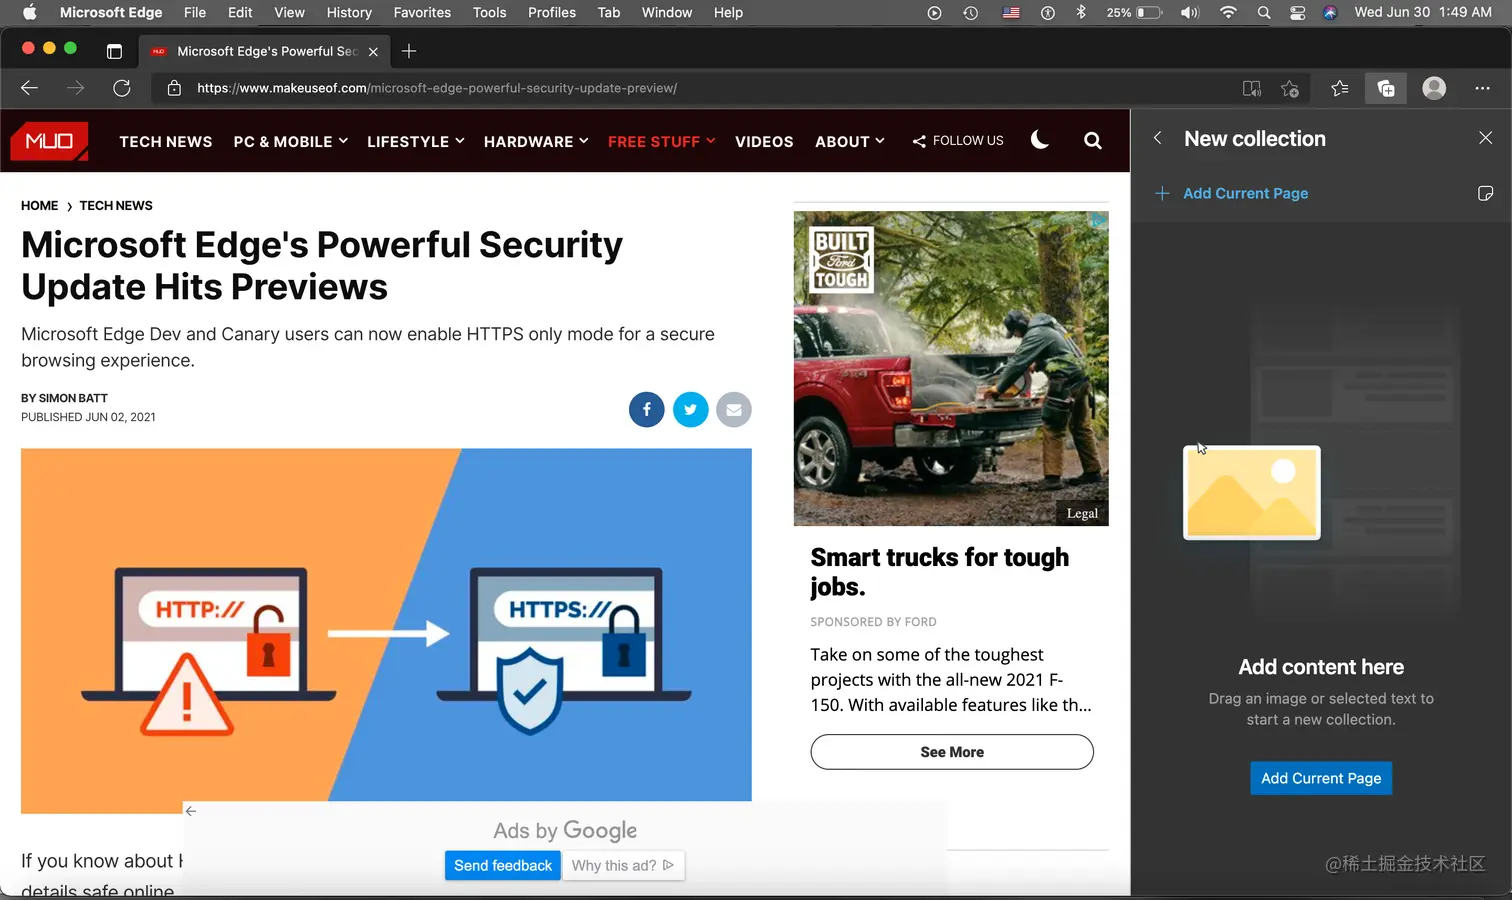The width and height of the screenshot is (1512, 900).
Task: Open Immersive Reader icon in address bar
Action: tap(1252, 88)
